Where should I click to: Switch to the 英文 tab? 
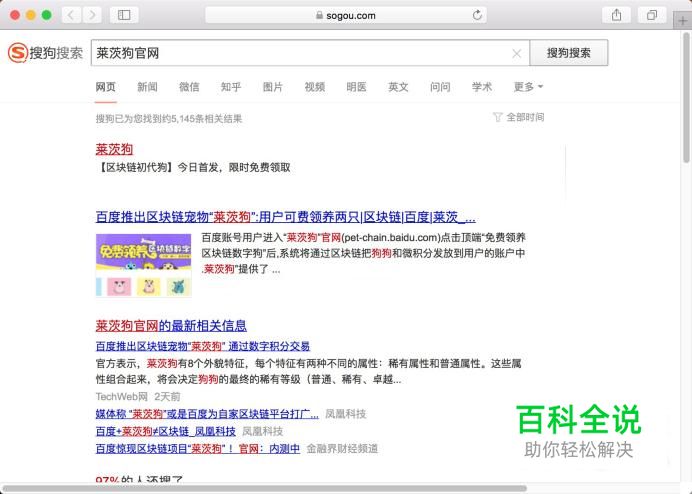click(398, 87)
